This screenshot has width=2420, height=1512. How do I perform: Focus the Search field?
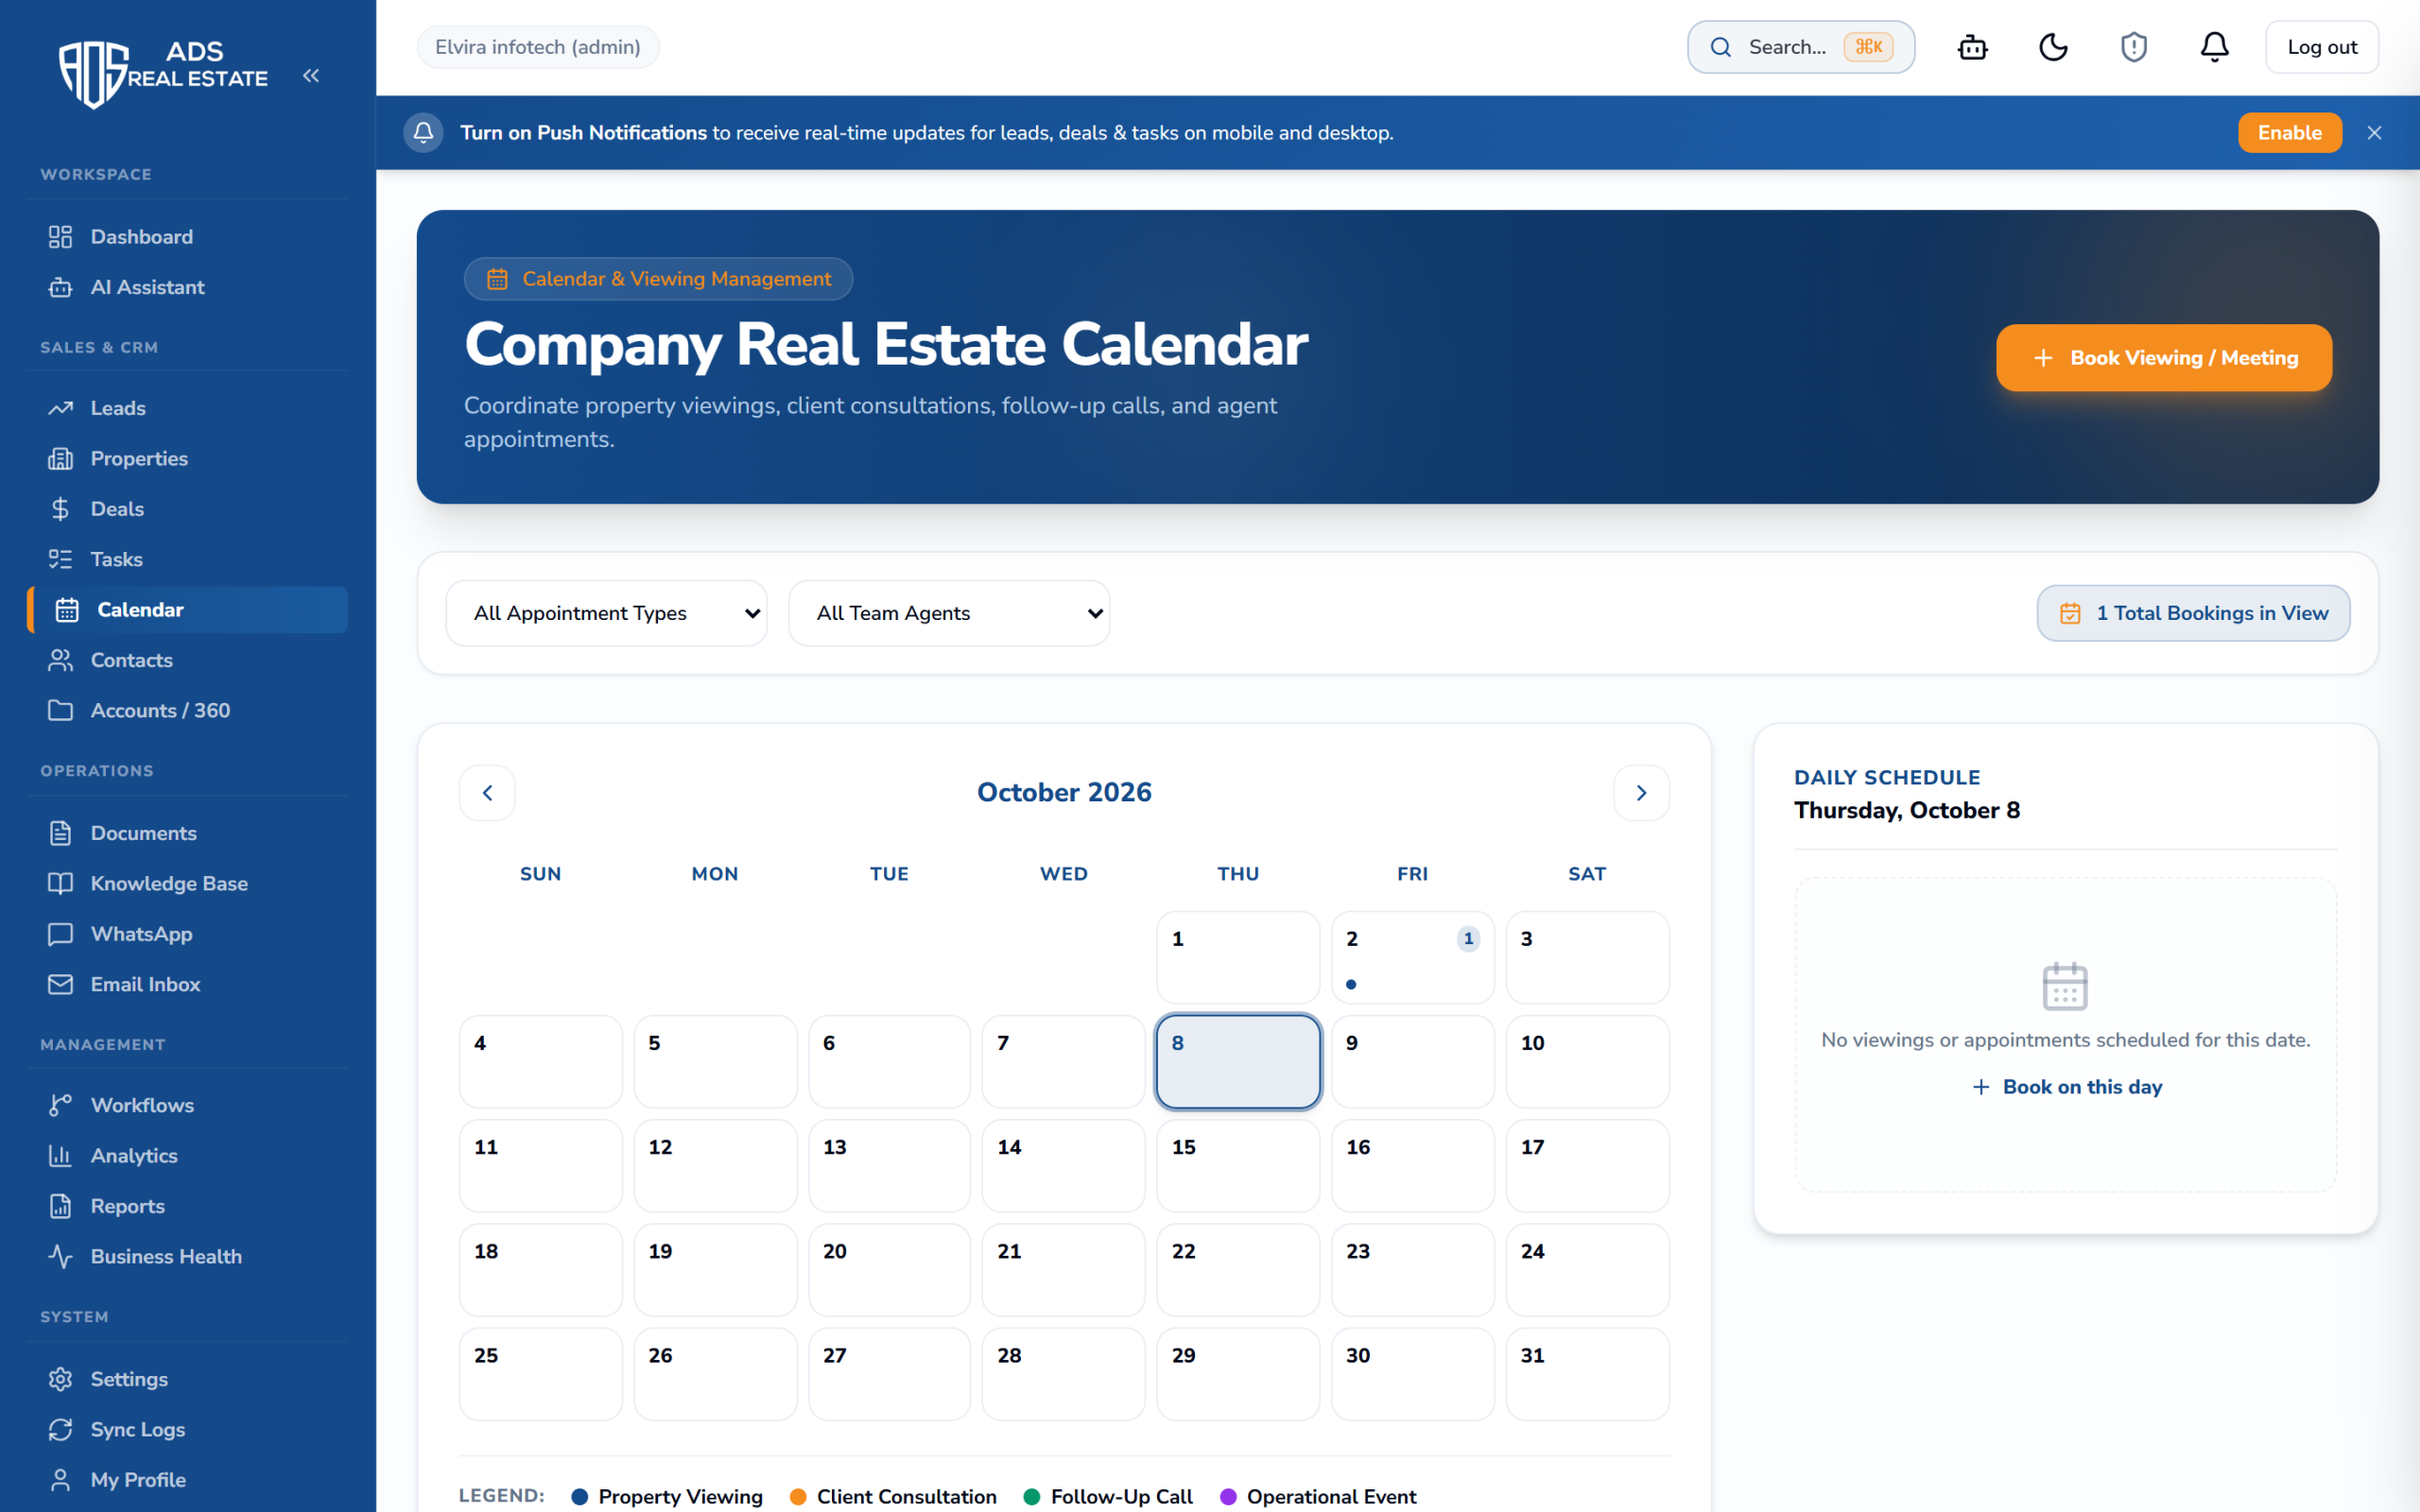(x=1800, y=47)
